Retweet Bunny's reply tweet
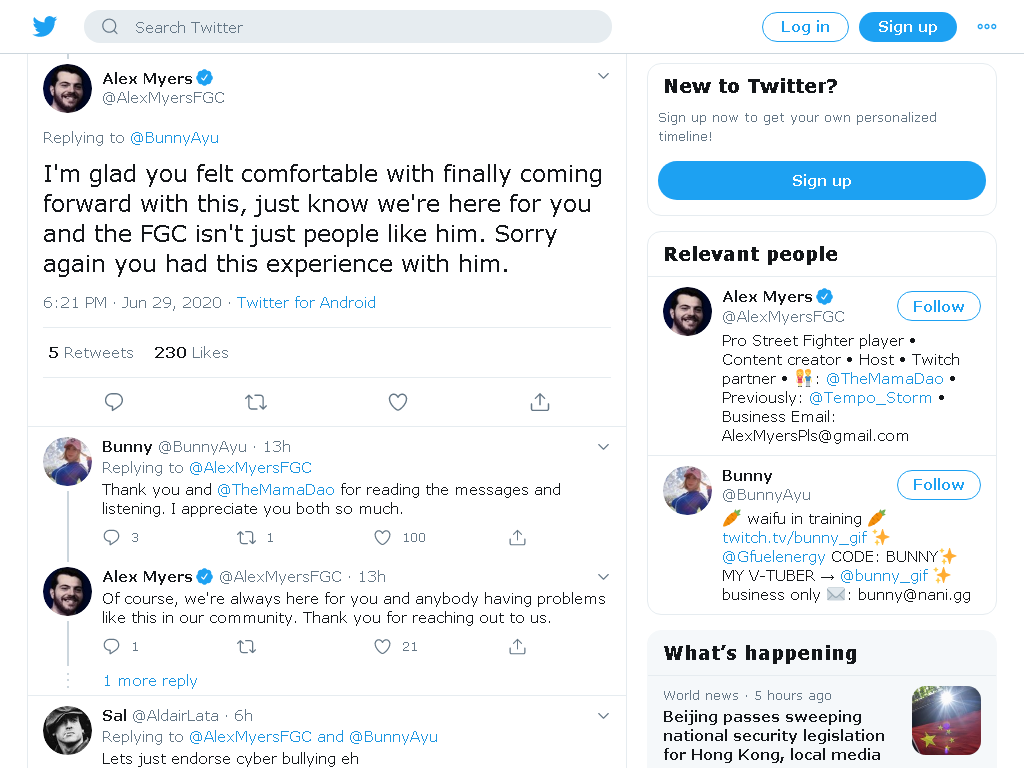The height and width of the screenshot is (768, 1024). tap(246, 537)
